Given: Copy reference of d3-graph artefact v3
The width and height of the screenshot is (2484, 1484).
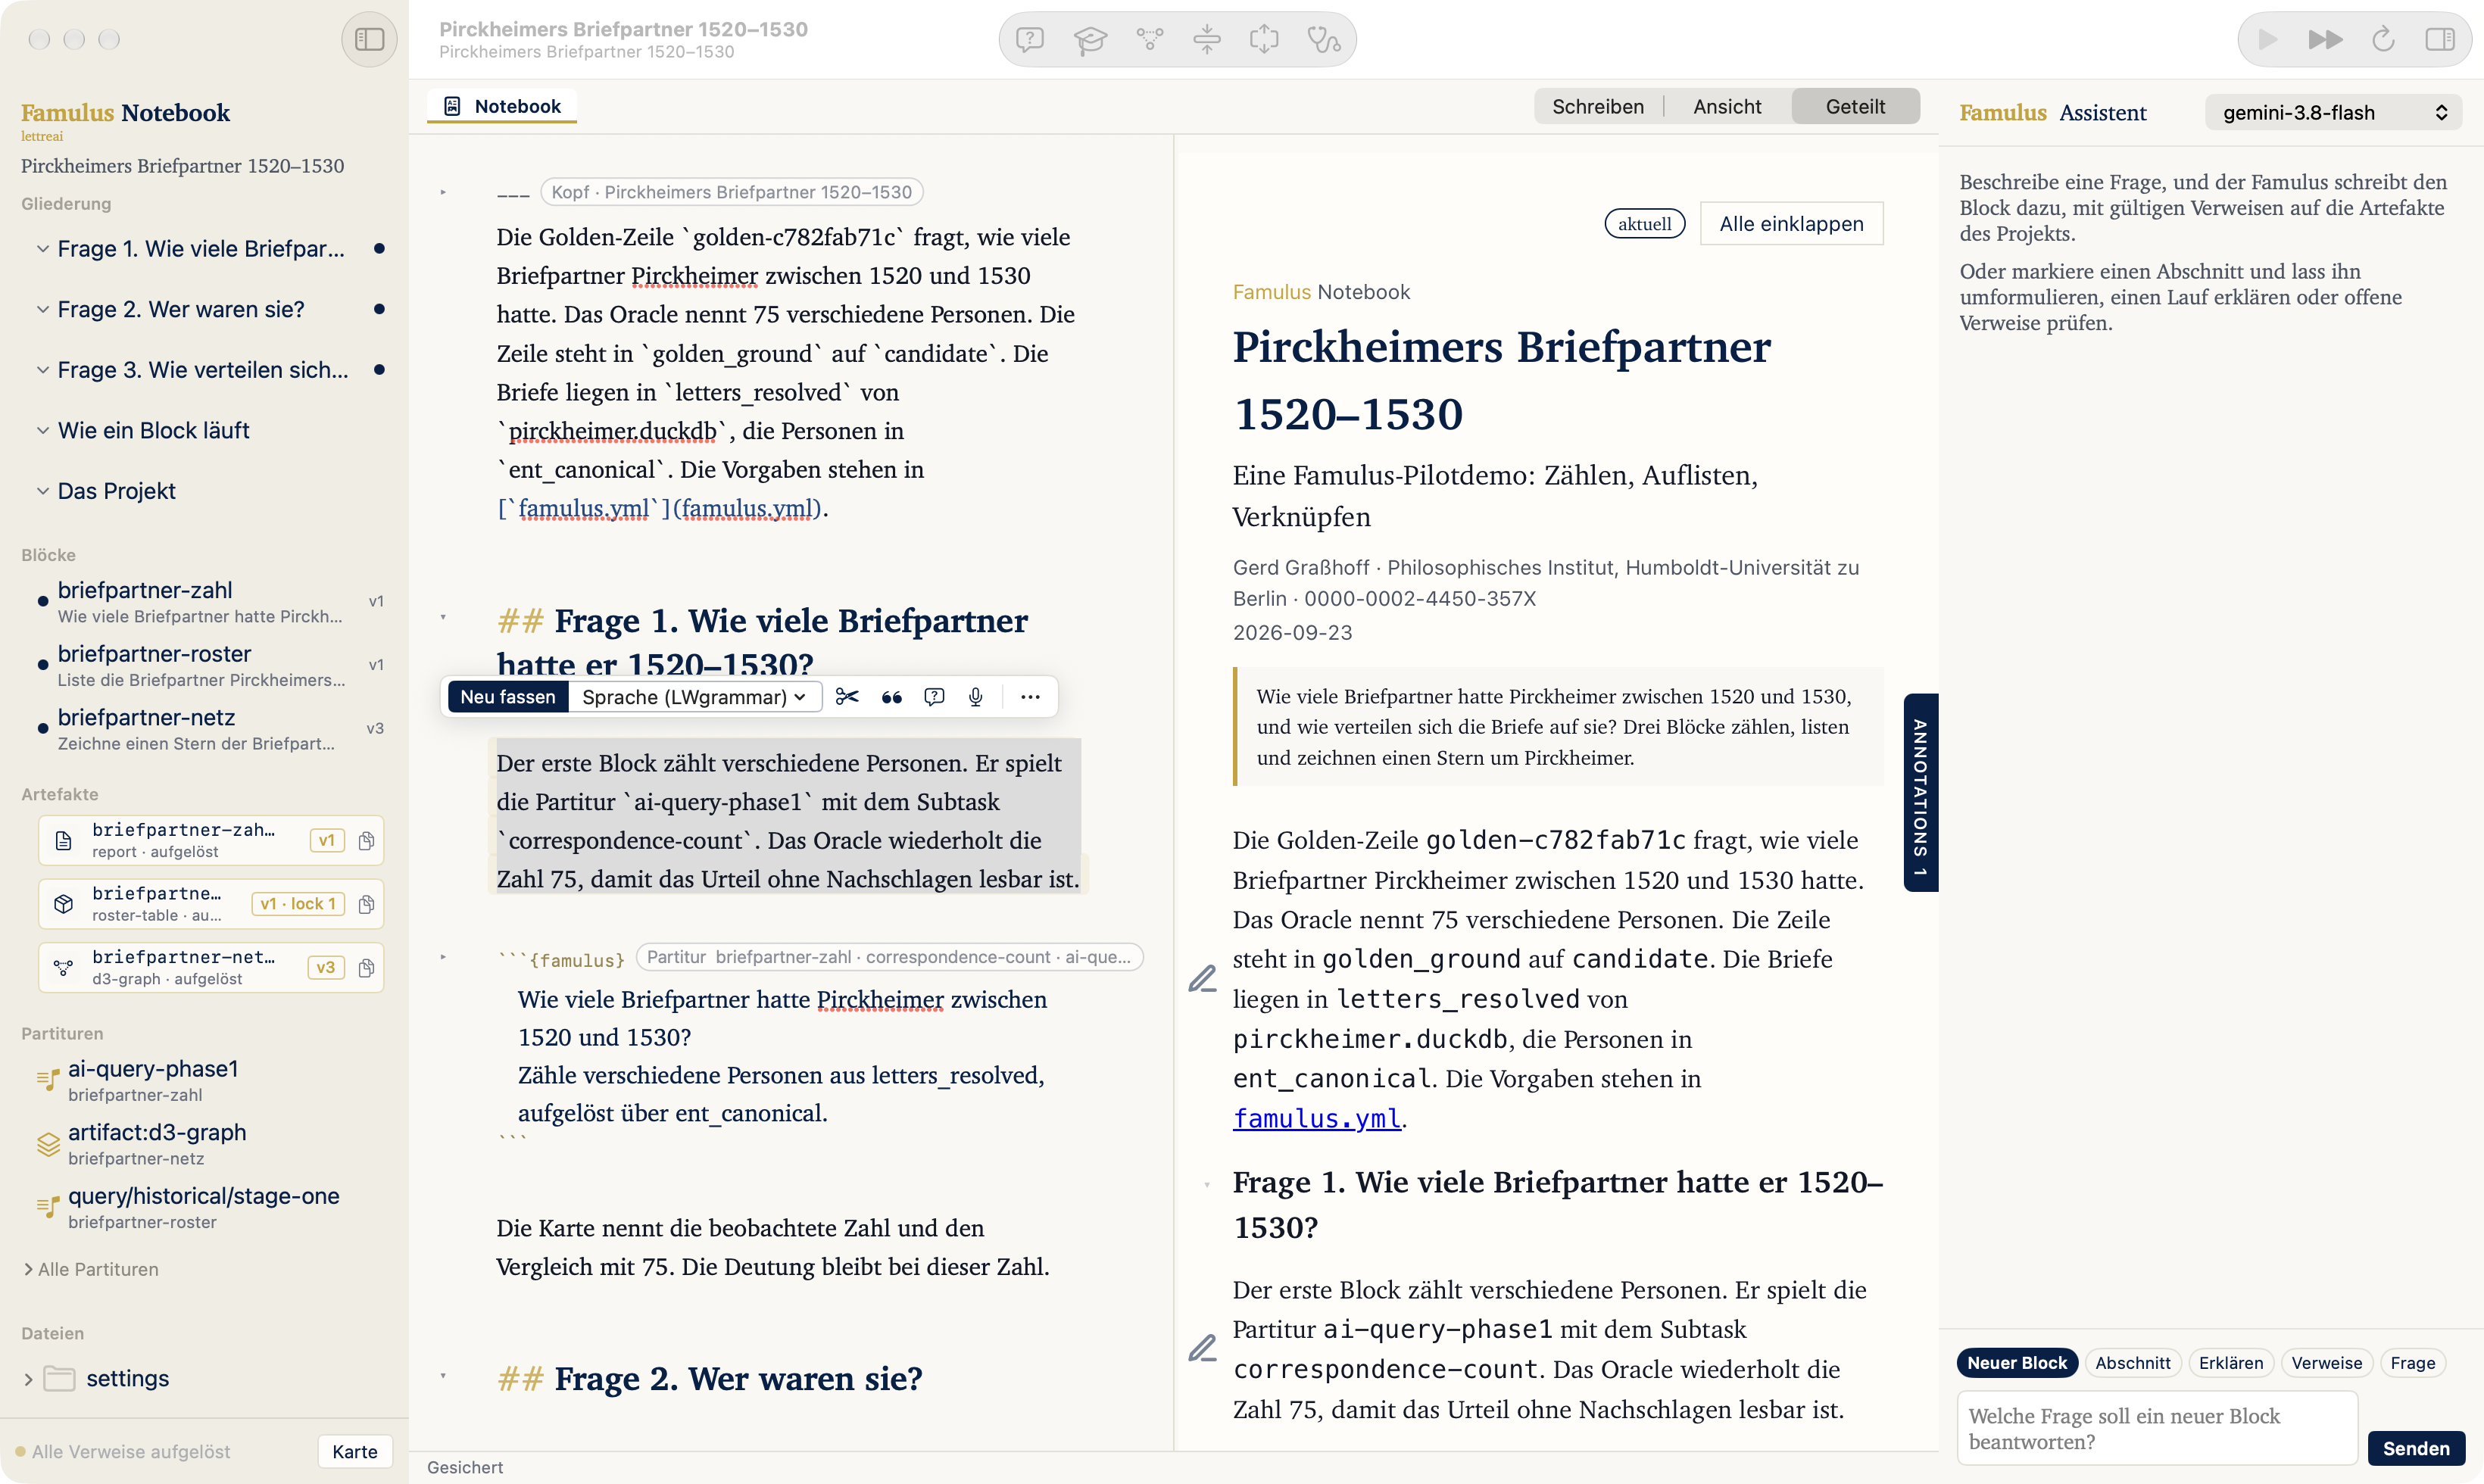Looking at the screenshot, I should point(366,968).
